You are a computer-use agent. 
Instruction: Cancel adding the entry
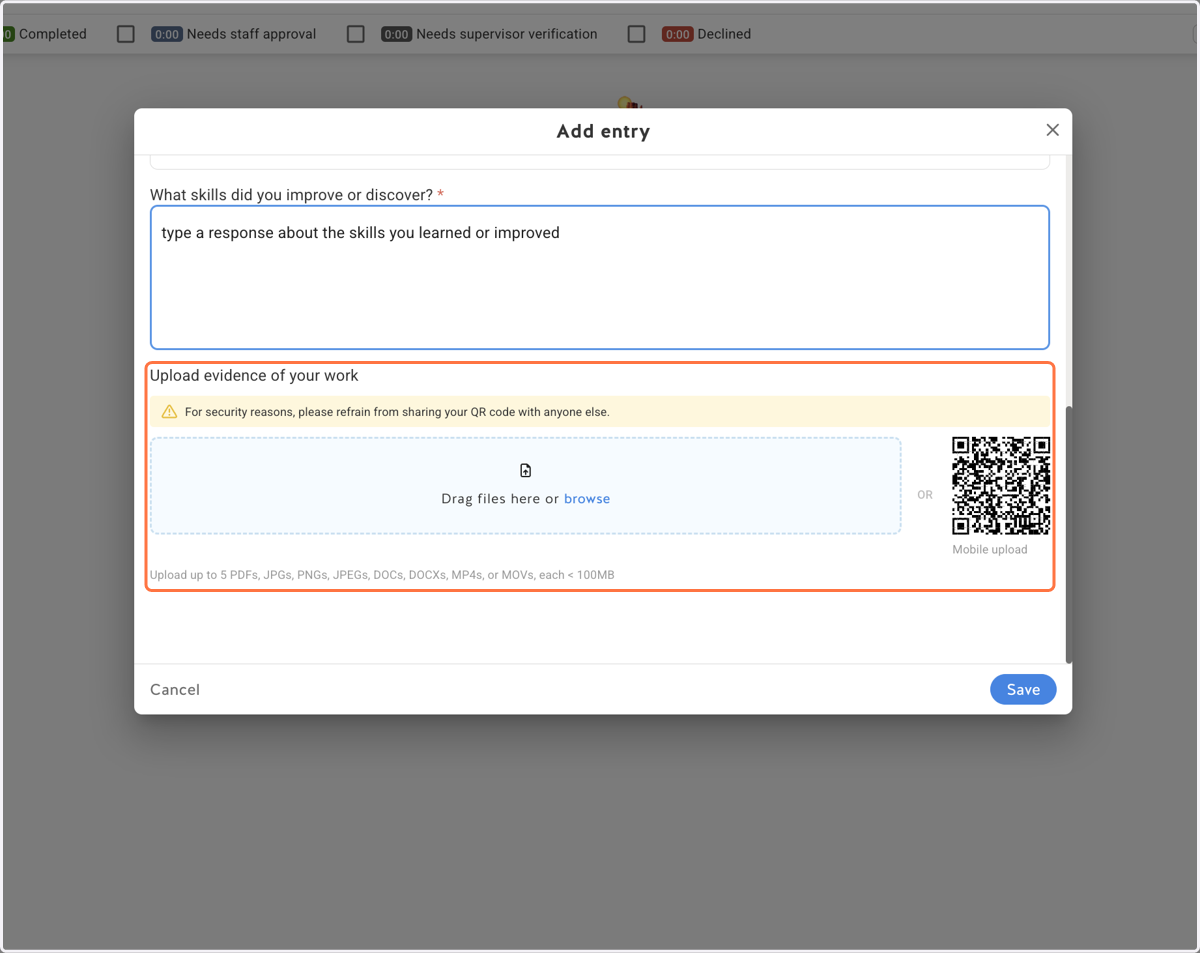(x=175, y=689)
